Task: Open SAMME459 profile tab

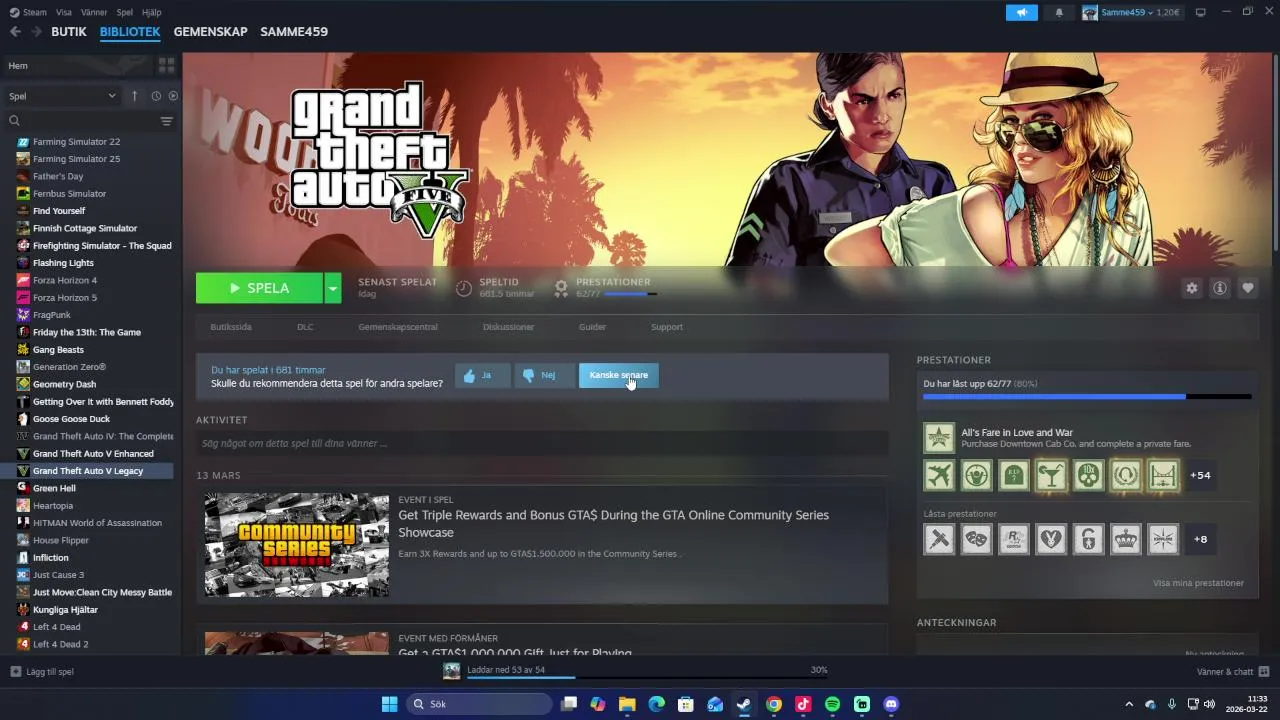Action: [294, 32]
